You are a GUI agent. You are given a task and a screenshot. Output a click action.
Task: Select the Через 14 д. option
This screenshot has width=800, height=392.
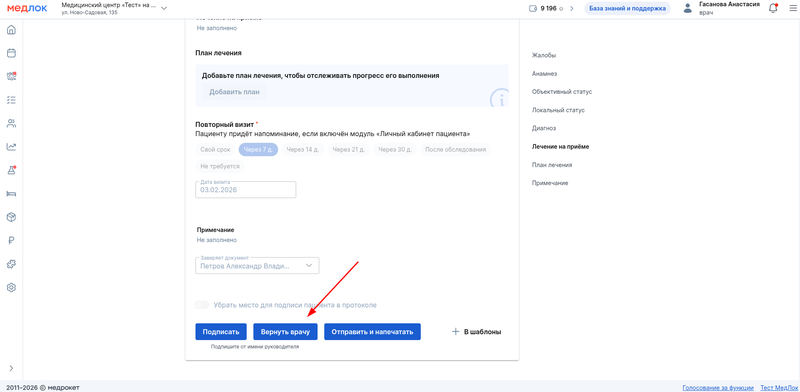click(x=303, y=150)
